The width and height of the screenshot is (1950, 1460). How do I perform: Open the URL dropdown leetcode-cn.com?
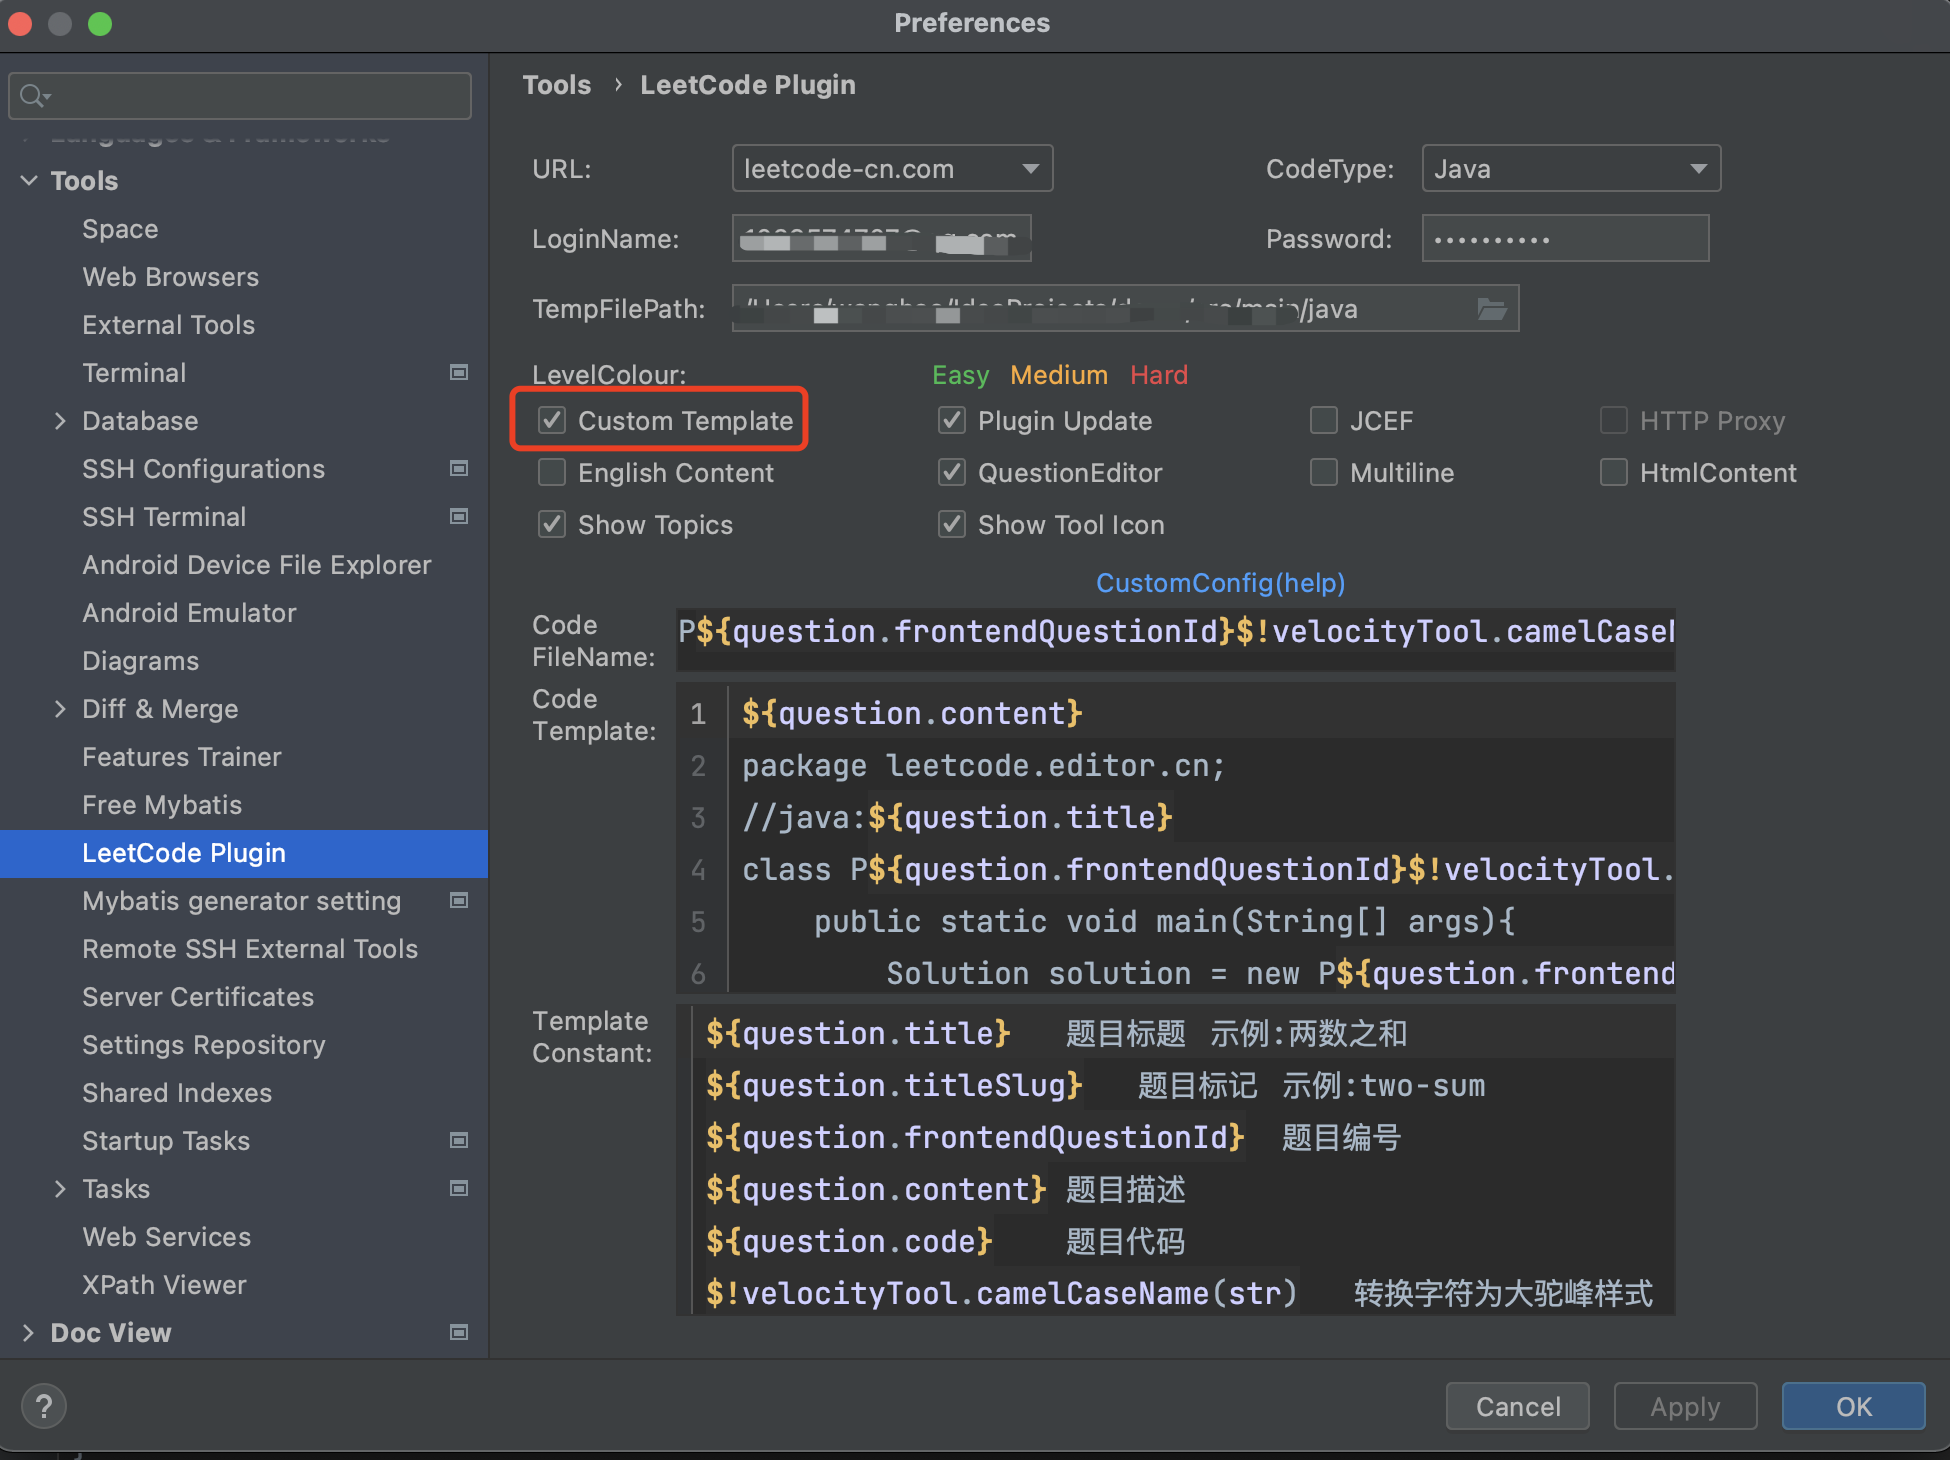pyautogui.click(x=891, y=168)
